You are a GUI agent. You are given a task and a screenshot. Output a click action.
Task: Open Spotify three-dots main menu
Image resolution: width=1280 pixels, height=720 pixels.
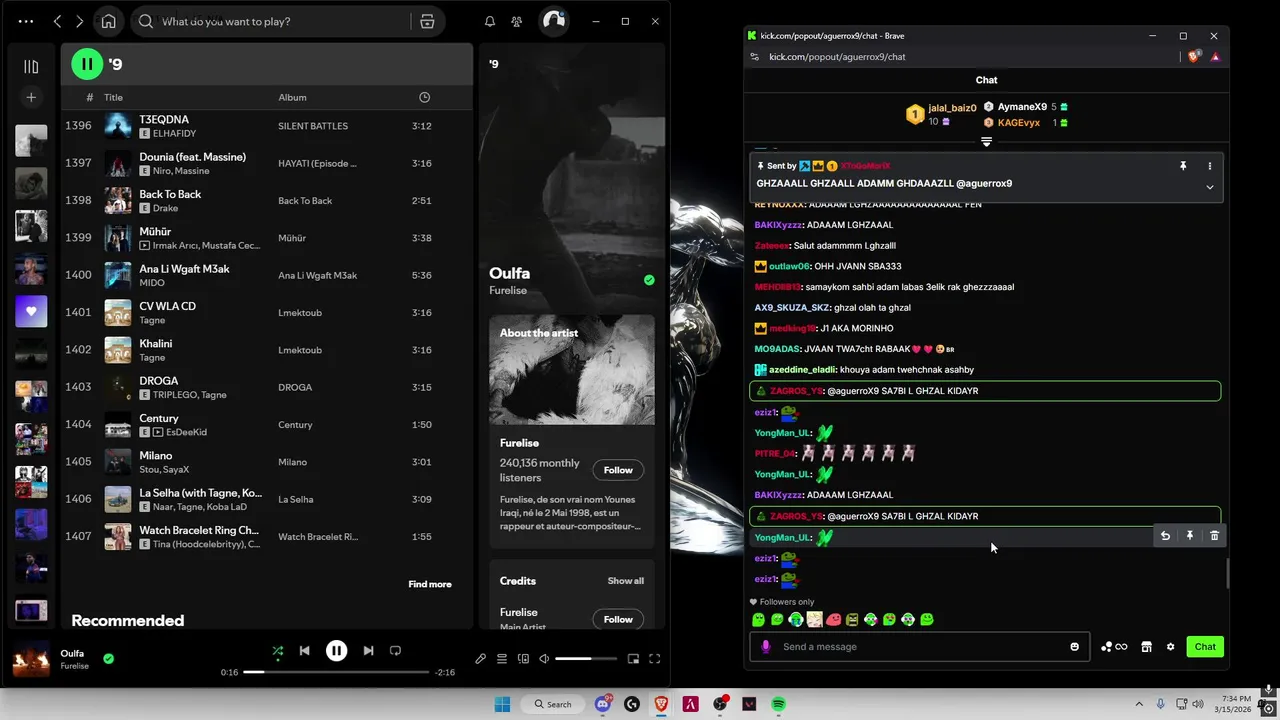(26, 21)
